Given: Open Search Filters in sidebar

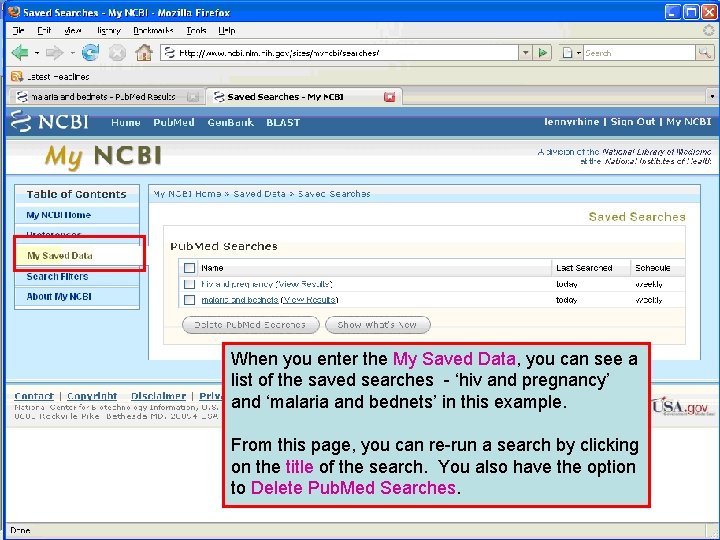Looking at the screenshot, I should pos(57,276).
